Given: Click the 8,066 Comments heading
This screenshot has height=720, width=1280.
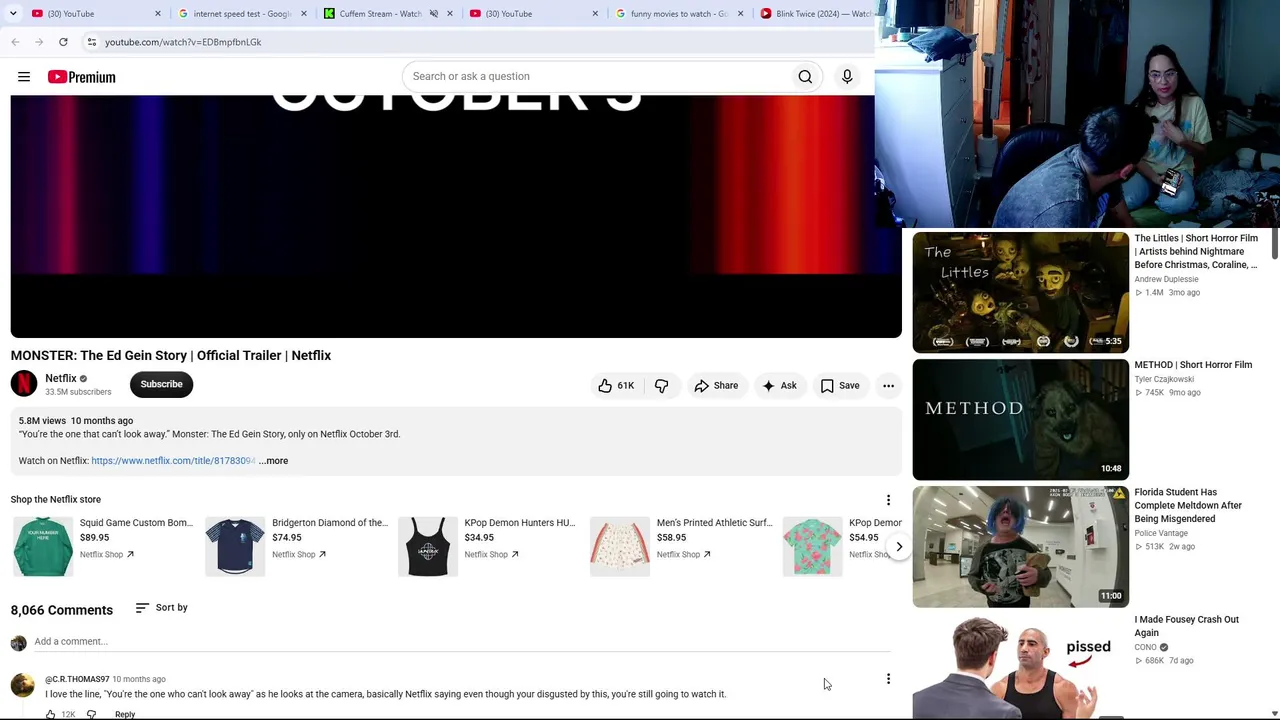Looking at the screenshot, I should coord(62,610).
